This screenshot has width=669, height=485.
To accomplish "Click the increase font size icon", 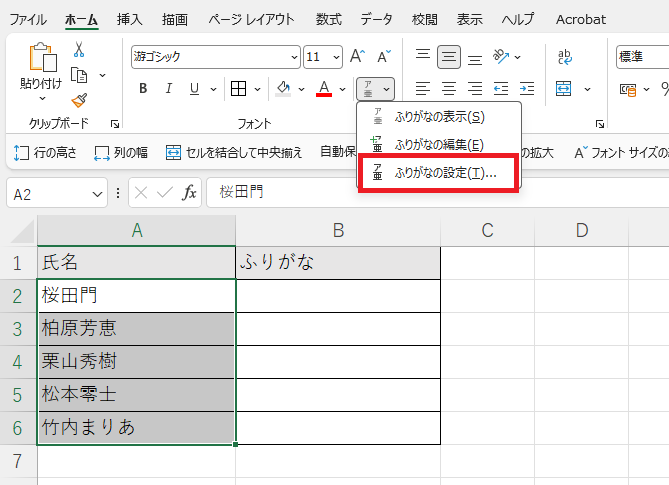I will point(358,57).
